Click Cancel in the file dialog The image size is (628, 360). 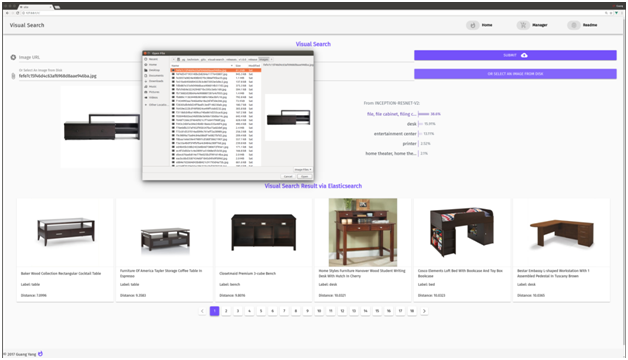point(288,176)
